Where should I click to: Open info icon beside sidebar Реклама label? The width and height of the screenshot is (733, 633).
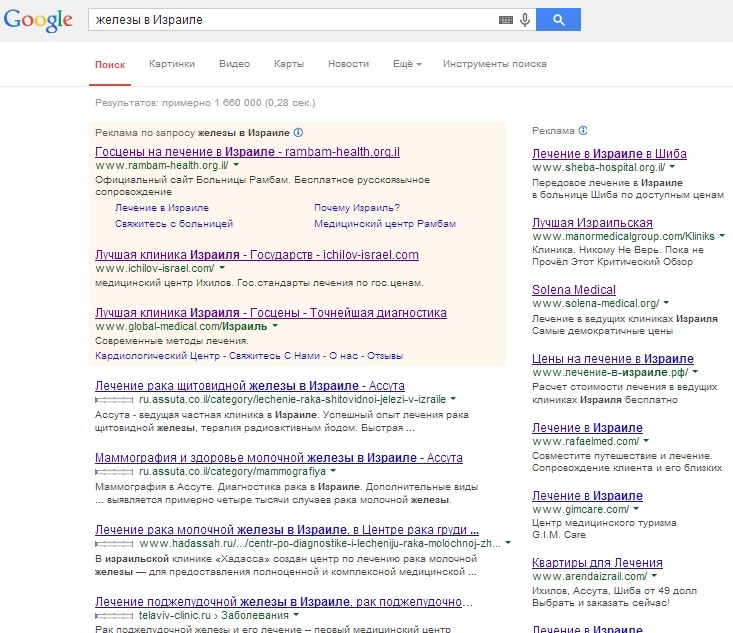coord(583,130)
